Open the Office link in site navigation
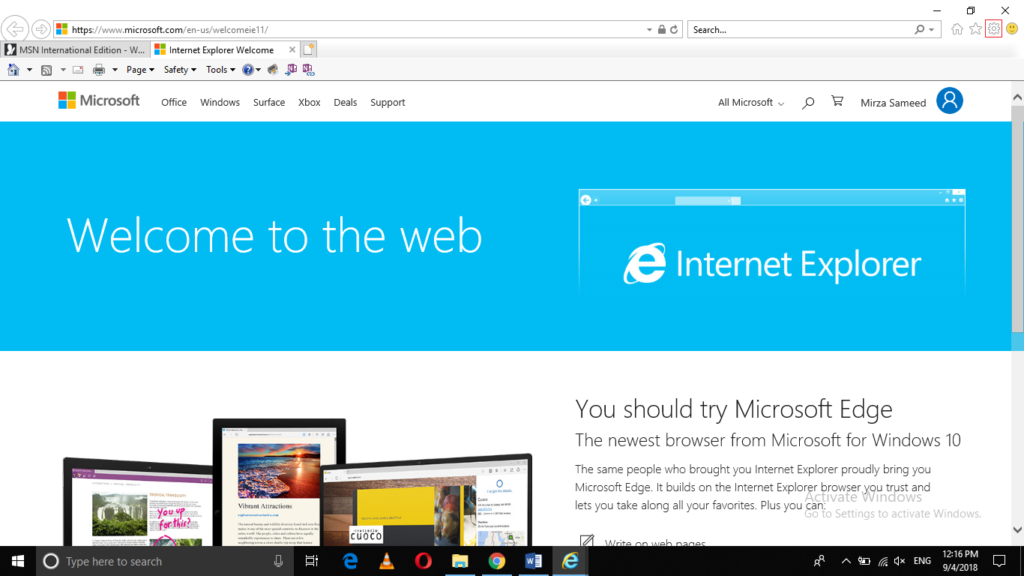The height and width of the screenshot is (576, 1024). click(174, 103)
